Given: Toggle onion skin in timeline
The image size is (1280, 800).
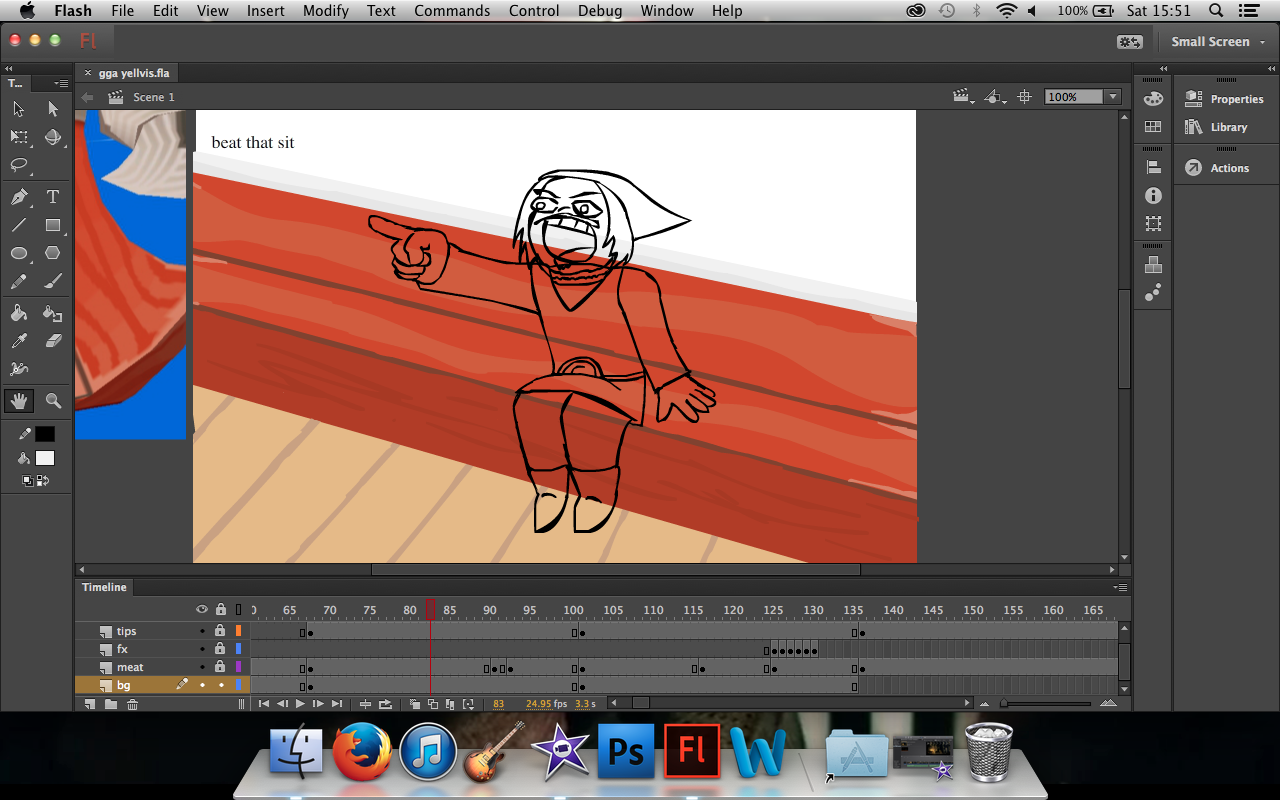Looking at the screenshot, I should click(416, 704).
